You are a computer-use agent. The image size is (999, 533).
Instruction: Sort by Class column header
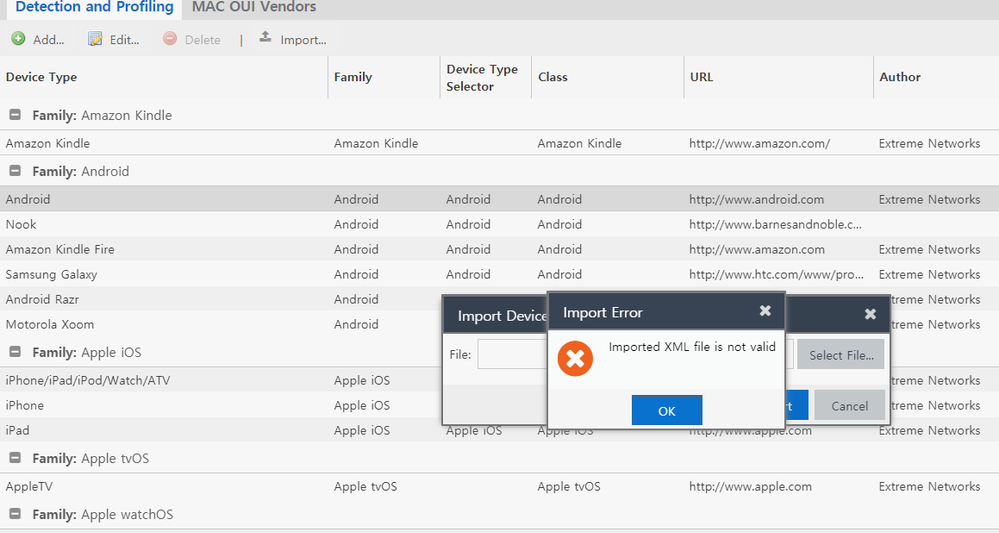click(608, 77)
